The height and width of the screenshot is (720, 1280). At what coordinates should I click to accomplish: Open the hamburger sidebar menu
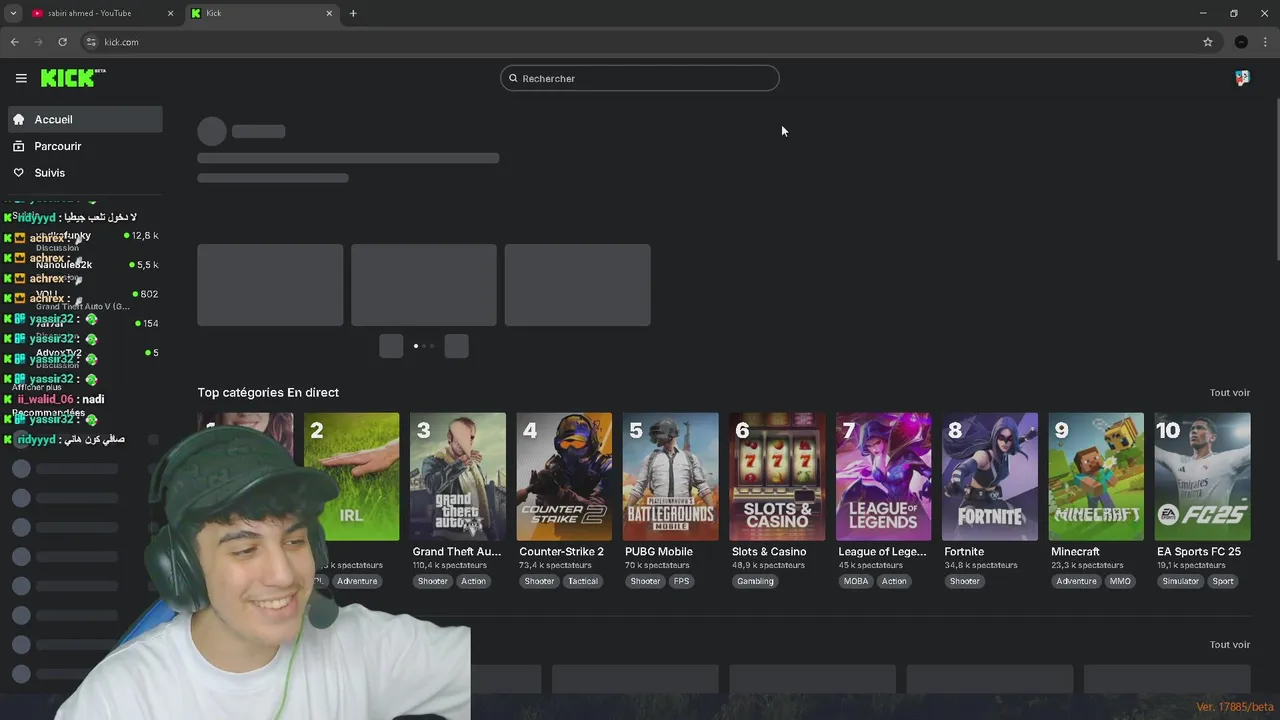[21, 78]
